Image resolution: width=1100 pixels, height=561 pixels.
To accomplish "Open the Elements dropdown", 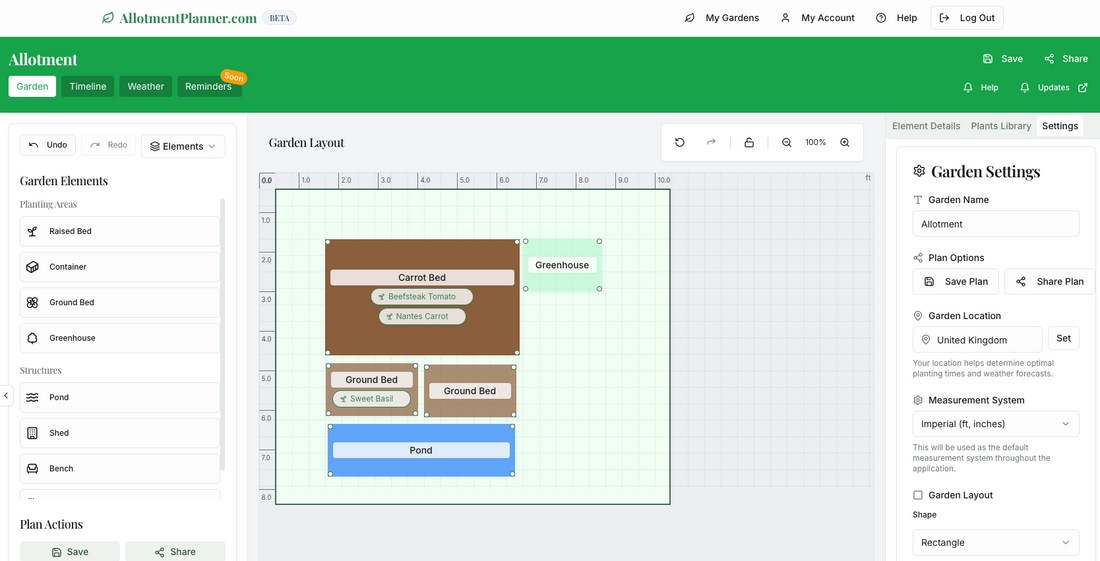I will point(183,146).
